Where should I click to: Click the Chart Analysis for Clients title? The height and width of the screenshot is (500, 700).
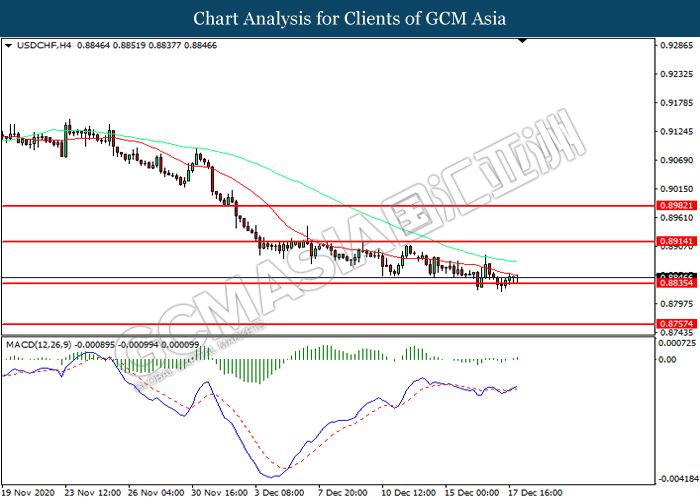point(350,19)
